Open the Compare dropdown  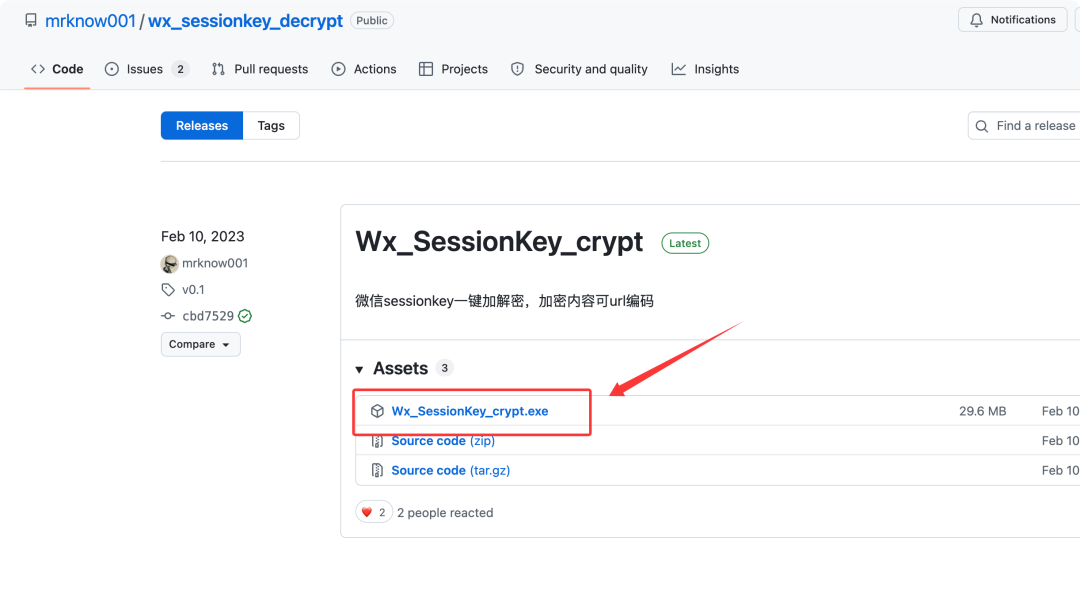coord(200,345)
